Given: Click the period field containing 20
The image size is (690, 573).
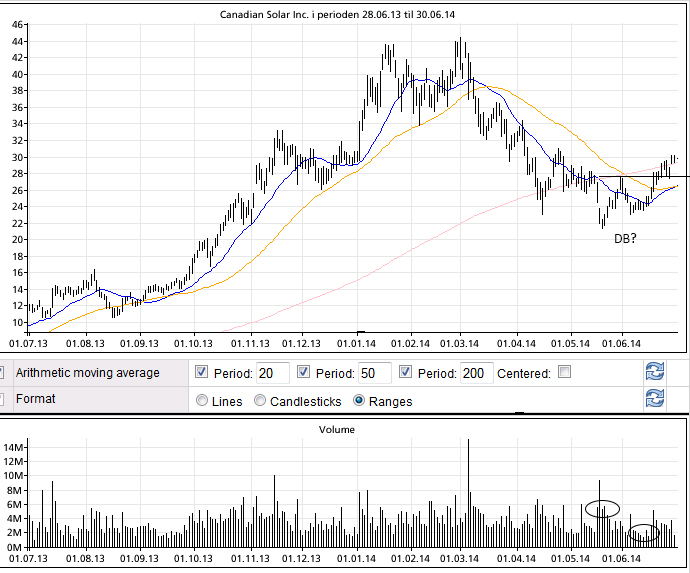Looking at the screenshot, I should pos(272,373).
